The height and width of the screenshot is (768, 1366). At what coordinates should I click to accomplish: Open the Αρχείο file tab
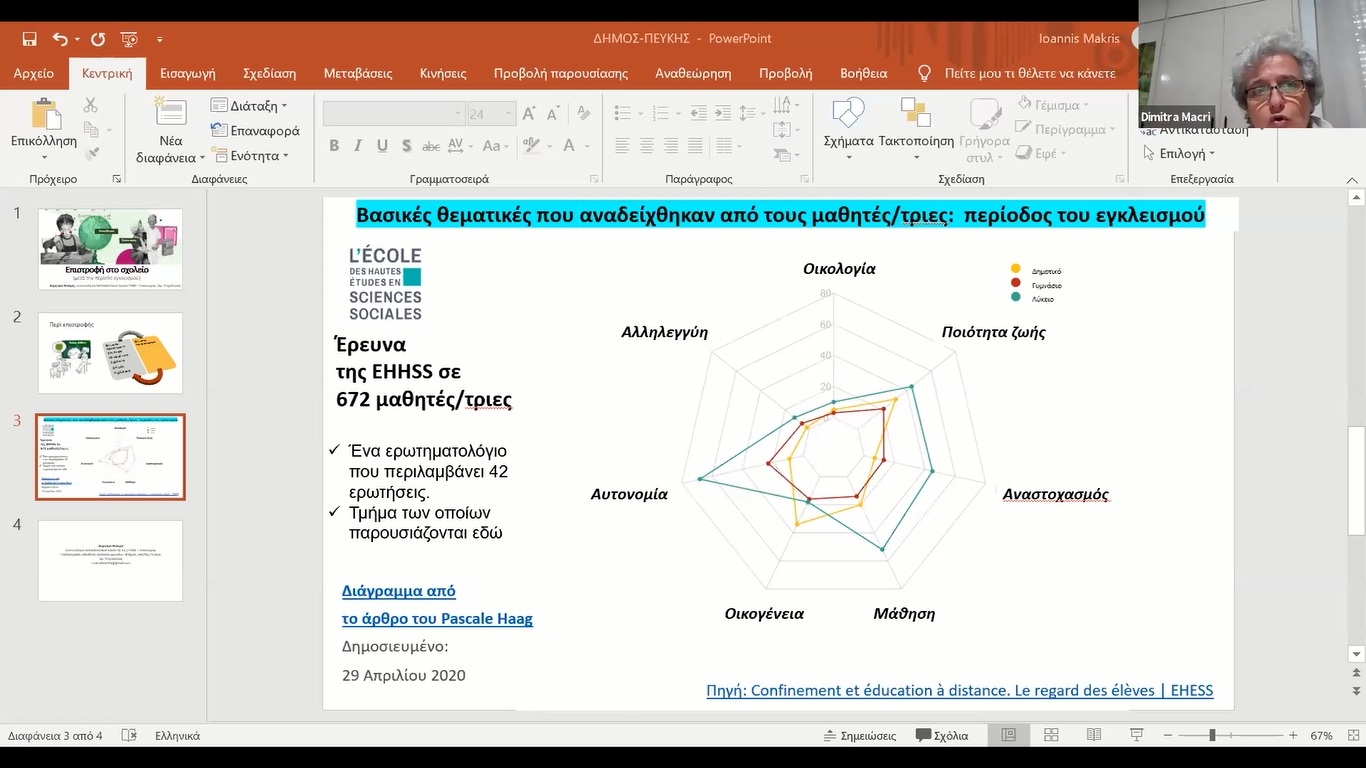(x=34, y=73)
